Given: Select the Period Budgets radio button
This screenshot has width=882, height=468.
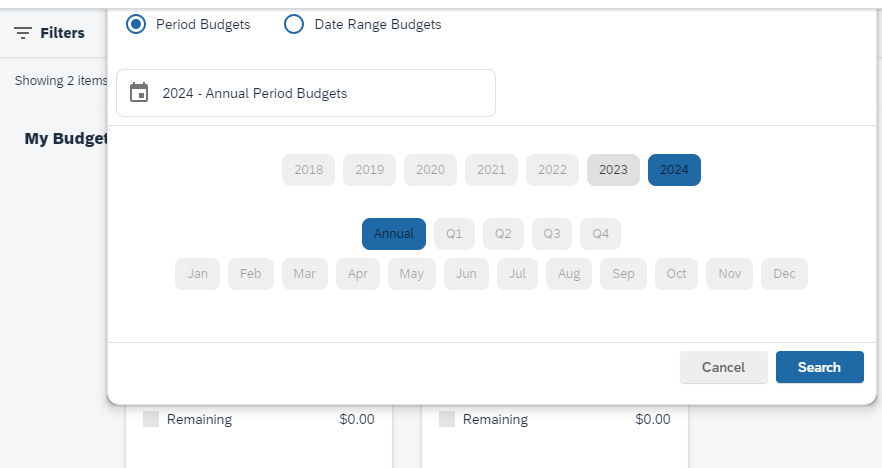Looking at the screenshot, I should (136, 24).
